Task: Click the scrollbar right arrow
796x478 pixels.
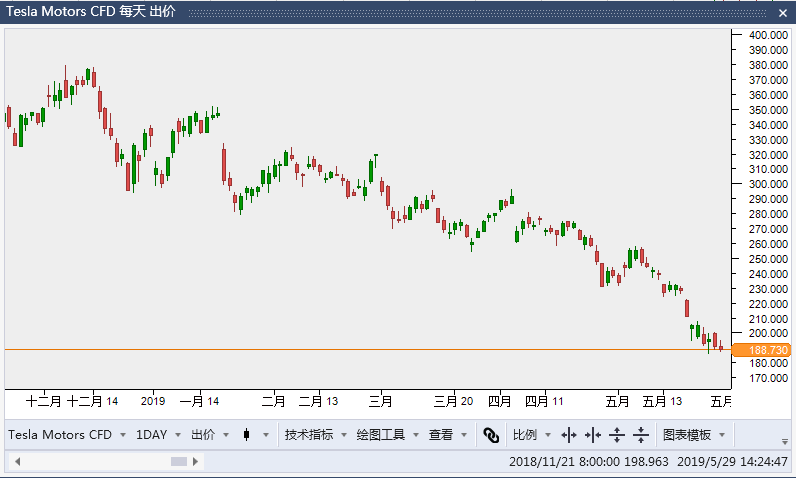Action: 195,461
